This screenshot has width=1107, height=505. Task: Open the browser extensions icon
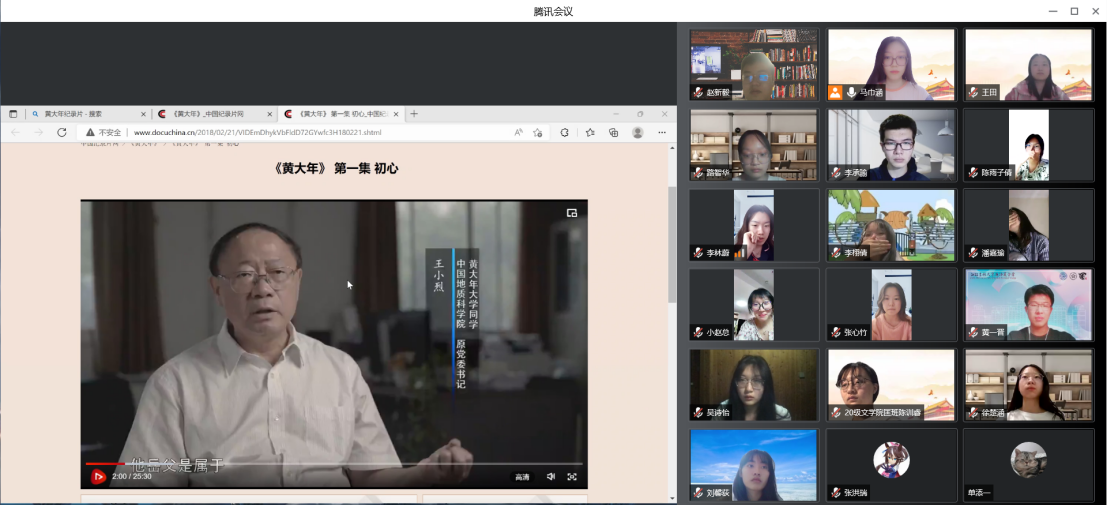coord(564,132)
